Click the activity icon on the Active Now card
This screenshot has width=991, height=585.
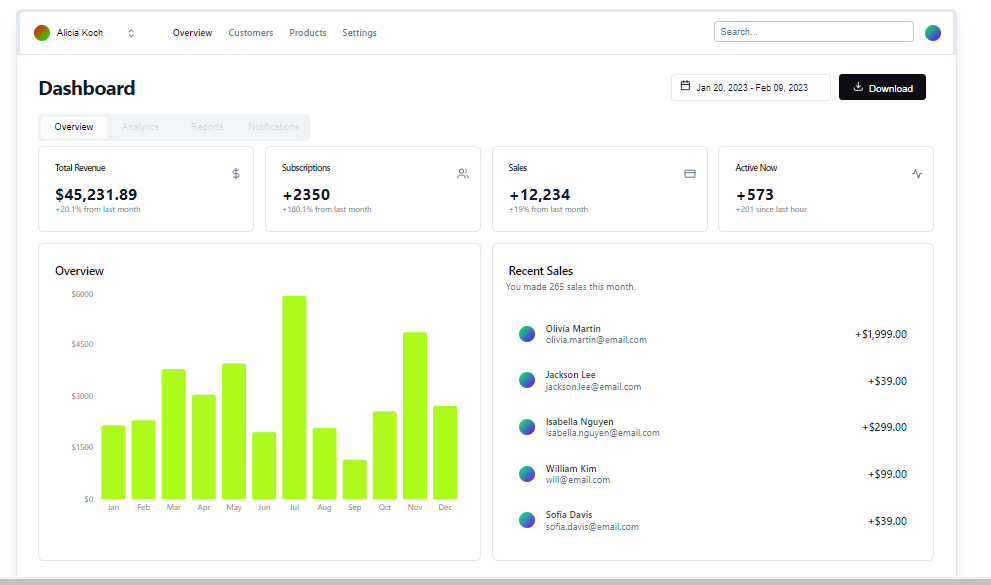917,173
